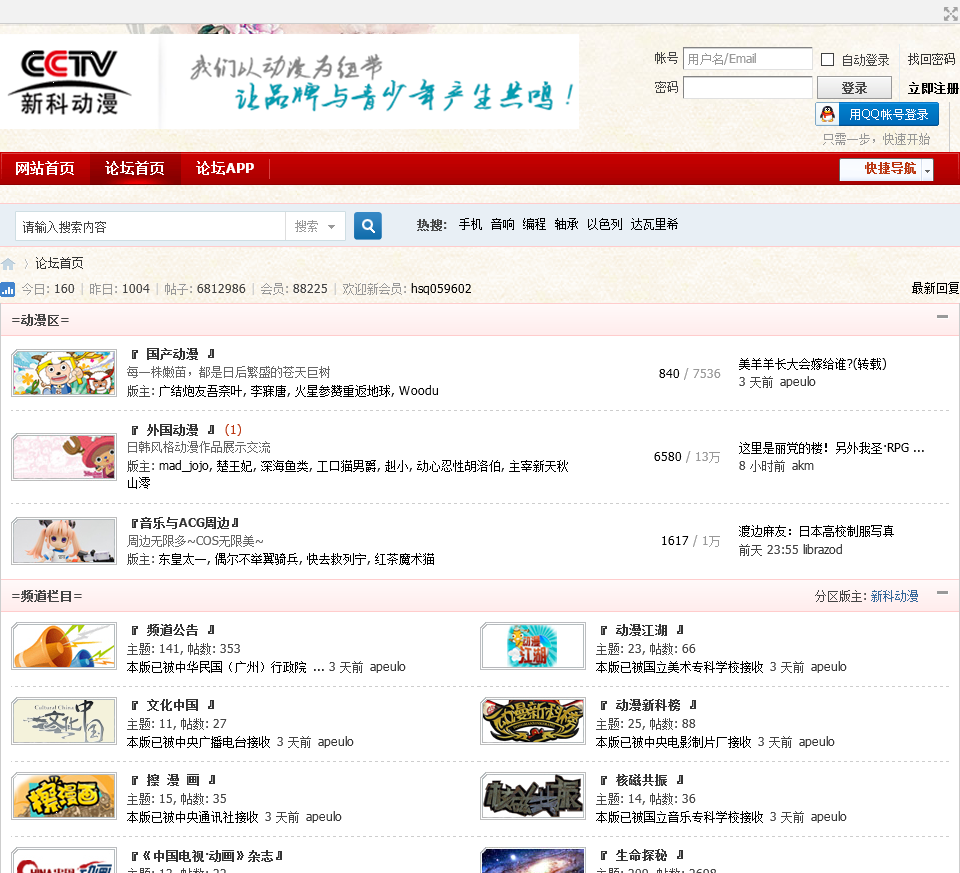Click the 中国电视·动画 杂志 forum icon

pyautogui.click(x=64, y=860)
